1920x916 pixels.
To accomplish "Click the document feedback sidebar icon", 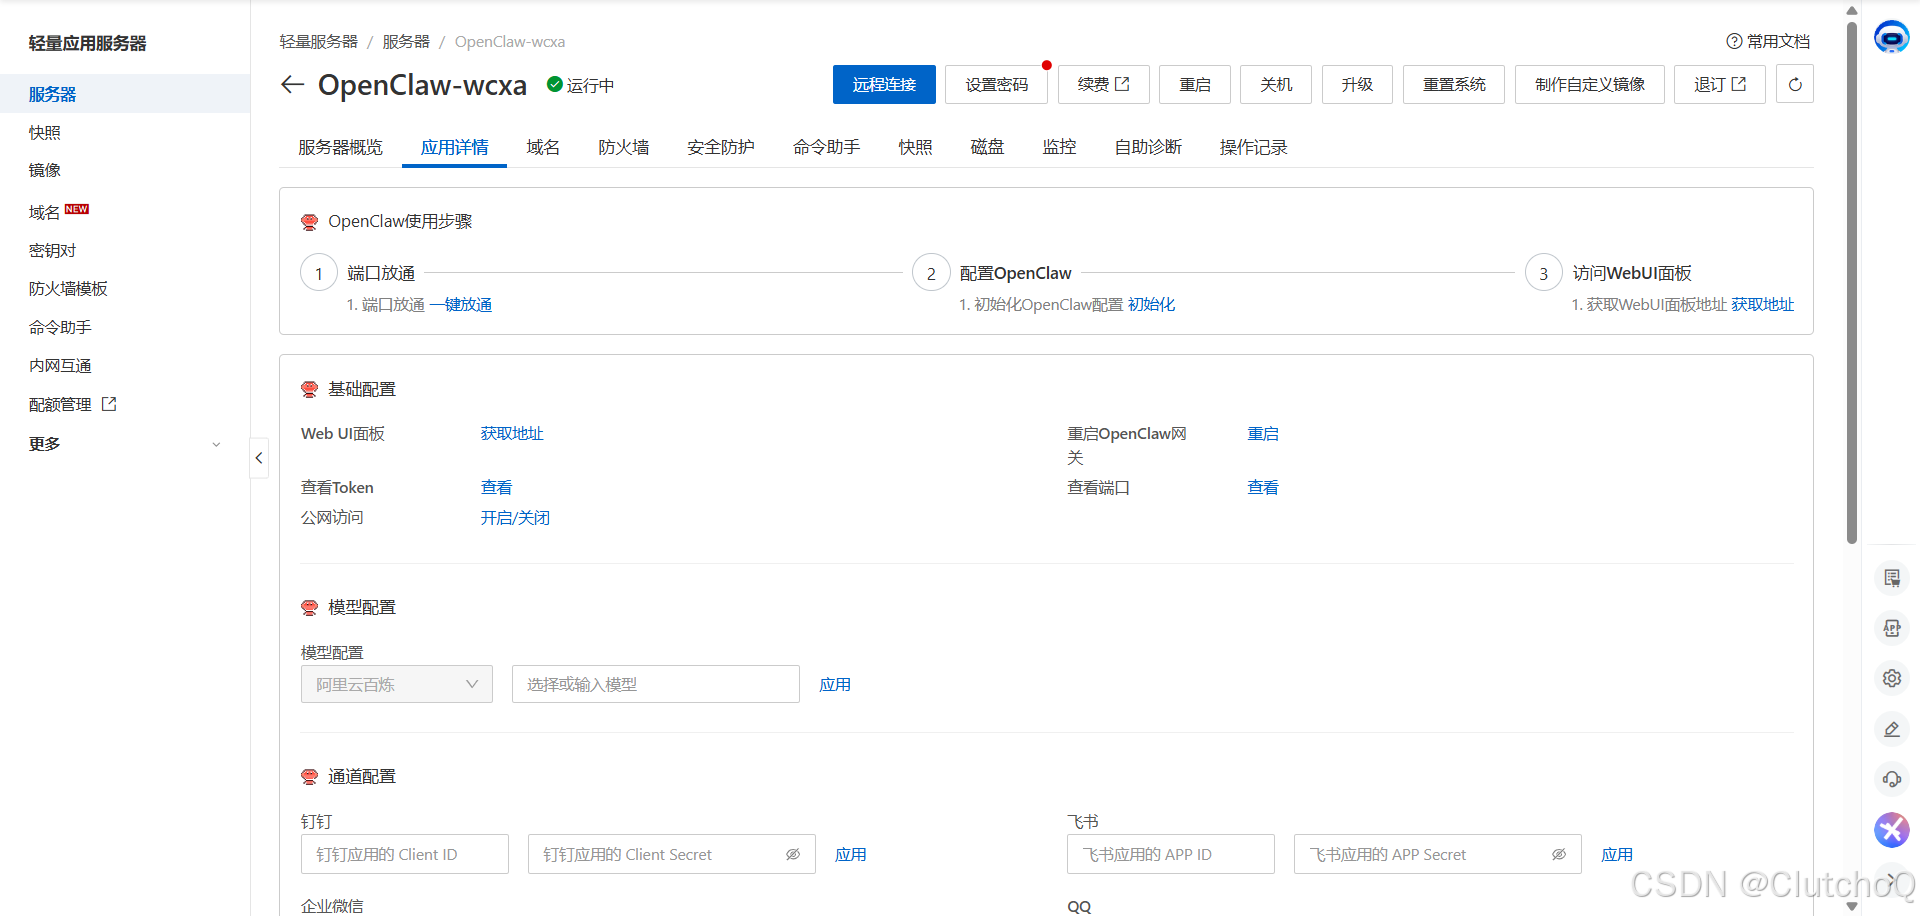I will pyautogui.click(x=1892, y=578).
